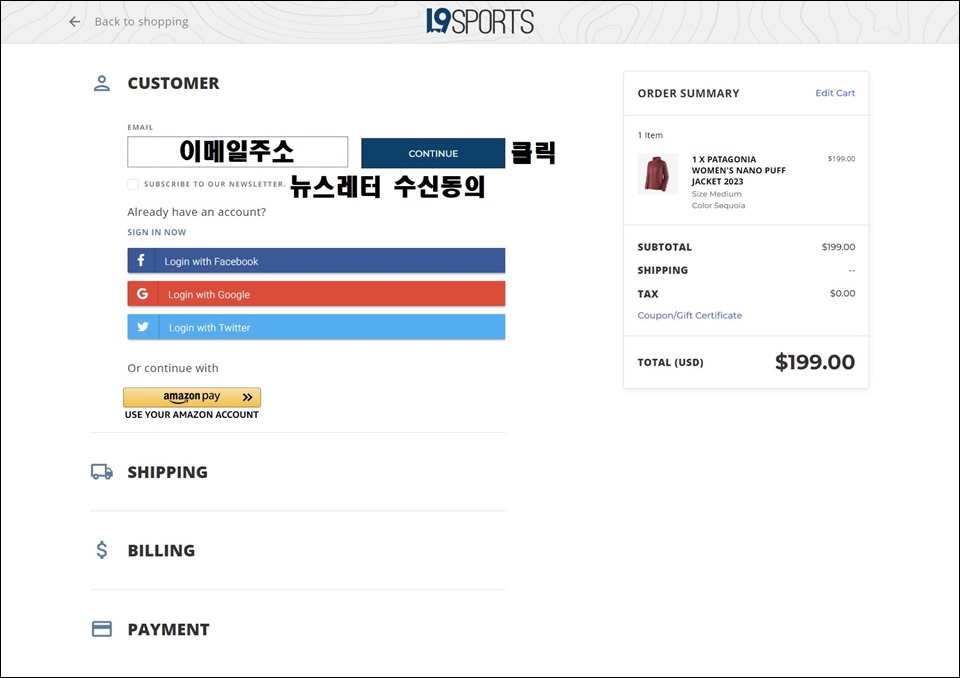Go back to shopping

point(141,22)
